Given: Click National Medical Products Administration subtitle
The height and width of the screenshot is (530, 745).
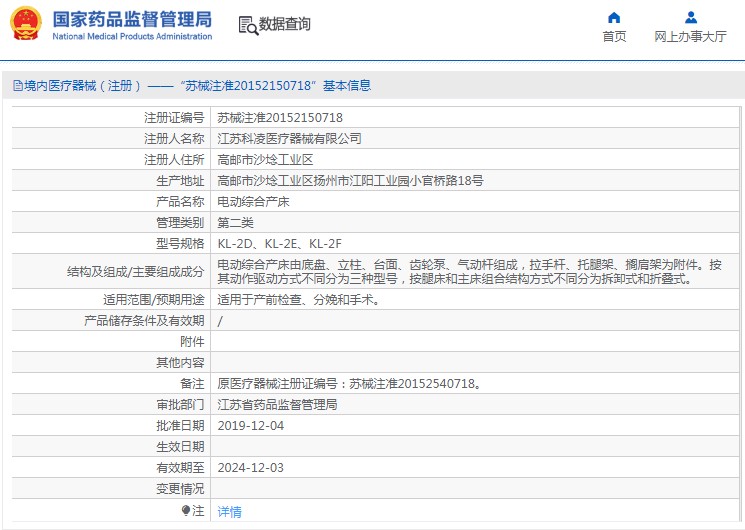Looking at the screenshot, I should click(132, 36).
